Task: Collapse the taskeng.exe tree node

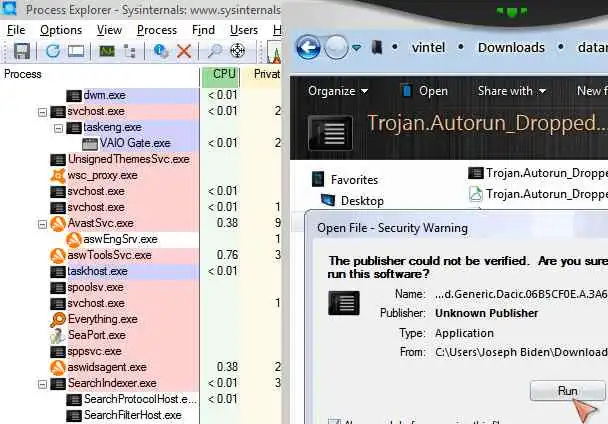Action: tap(58, 128)
